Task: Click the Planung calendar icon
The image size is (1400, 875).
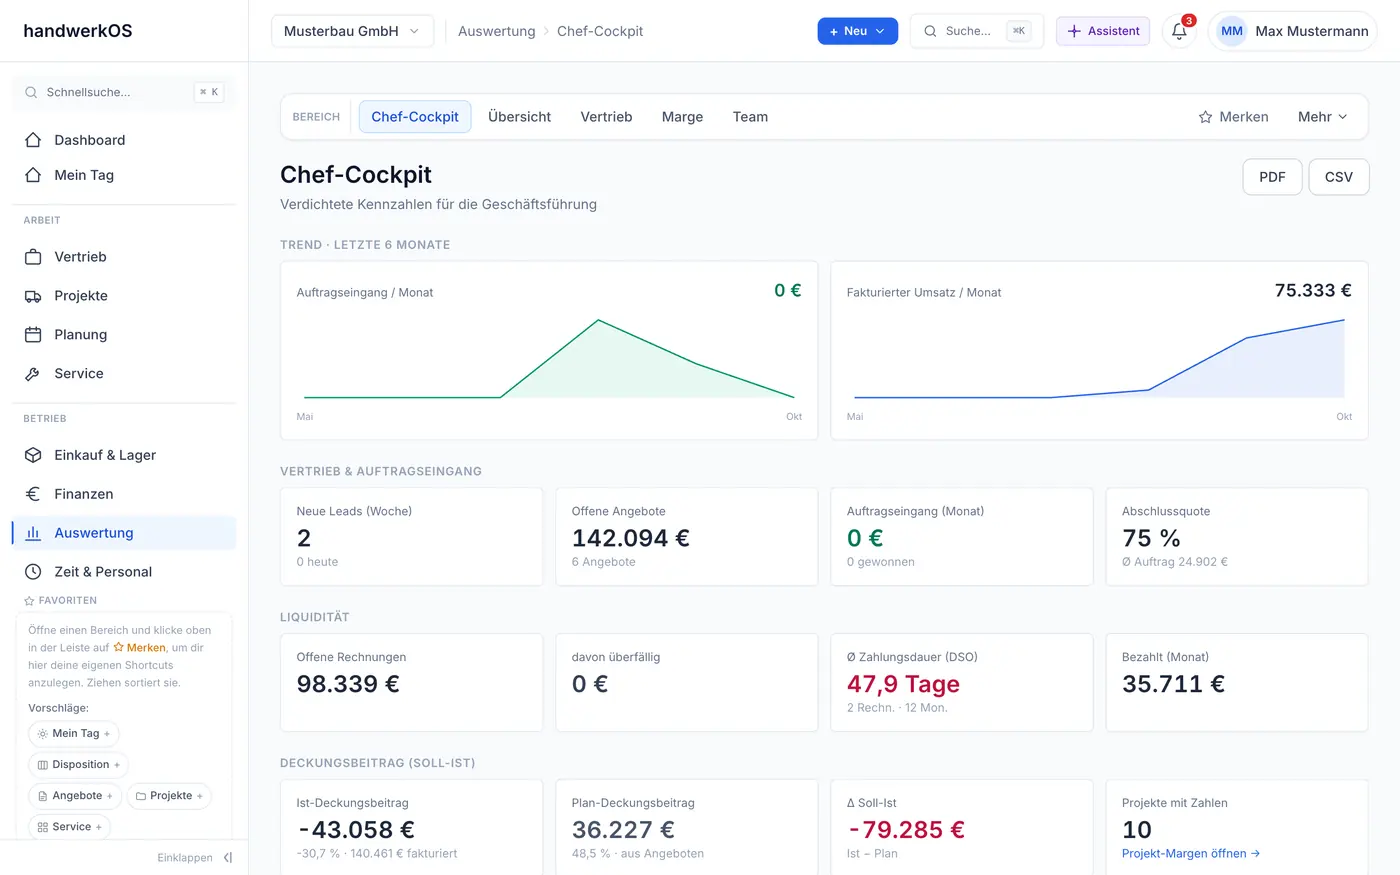Action: pyautogui.click(x=33, y=335)
